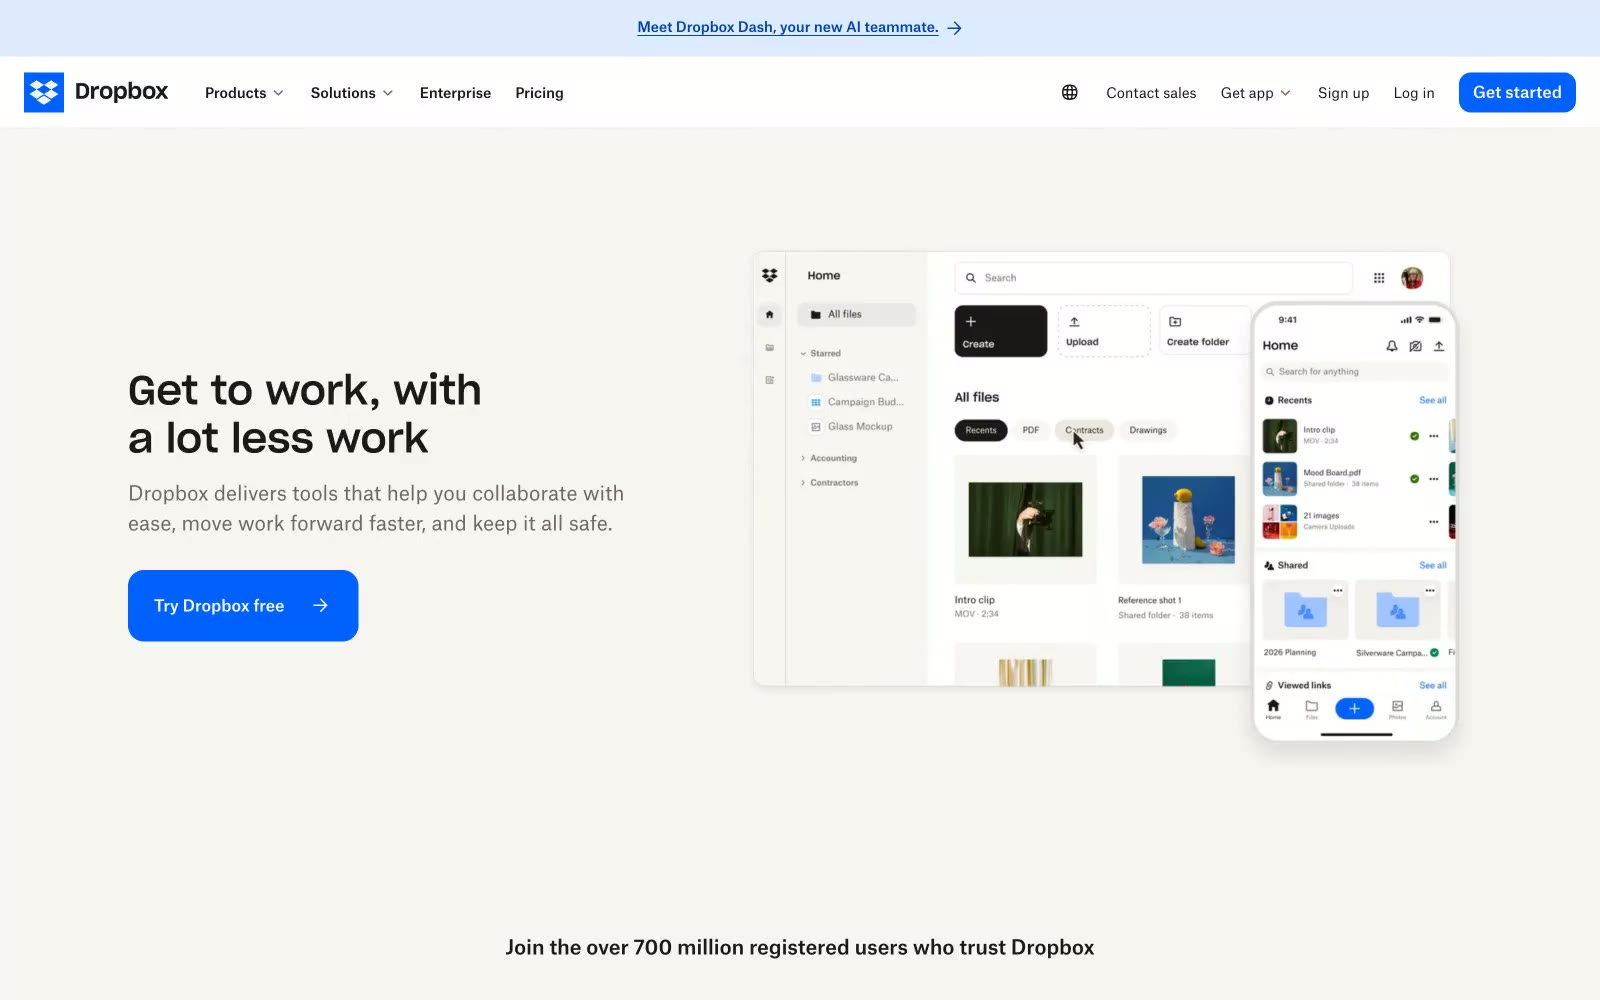This screenshot has height=1000, width=1600.
Task: Tap the Home tab icon on phone bottom bar
Action: (x=1273, y=706)
